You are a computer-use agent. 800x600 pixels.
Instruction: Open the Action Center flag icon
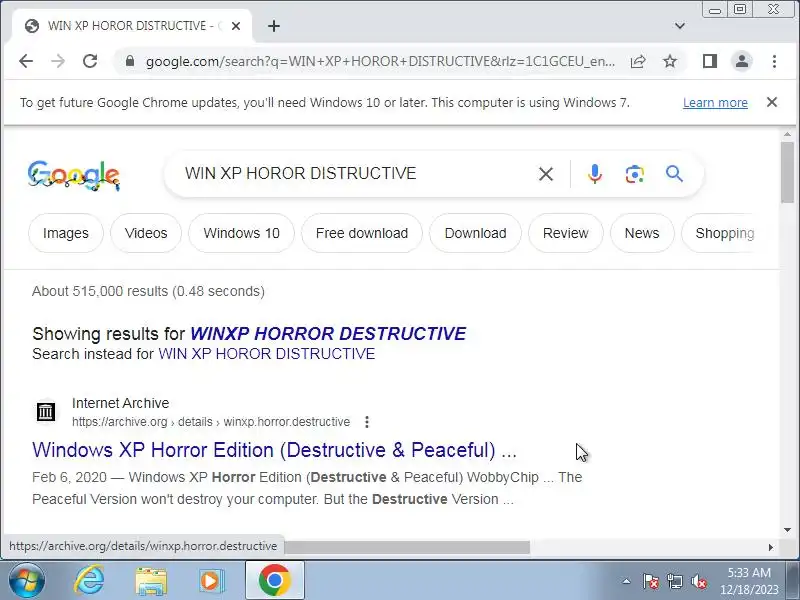coord(650,581)
